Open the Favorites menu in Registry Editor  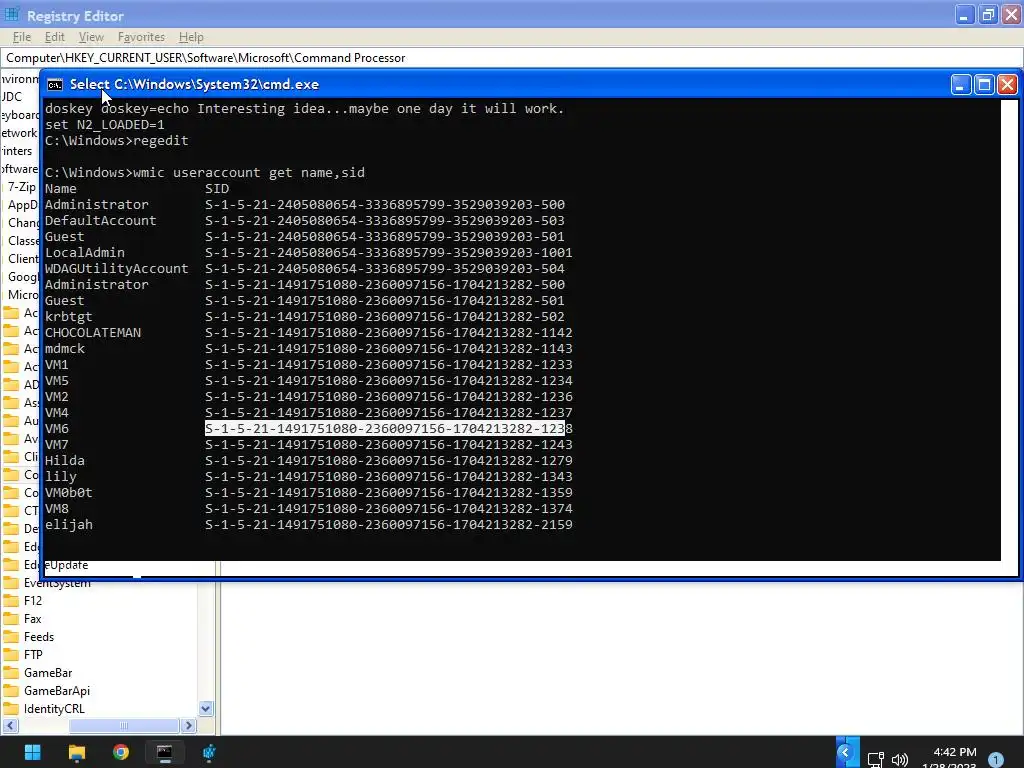141,37
